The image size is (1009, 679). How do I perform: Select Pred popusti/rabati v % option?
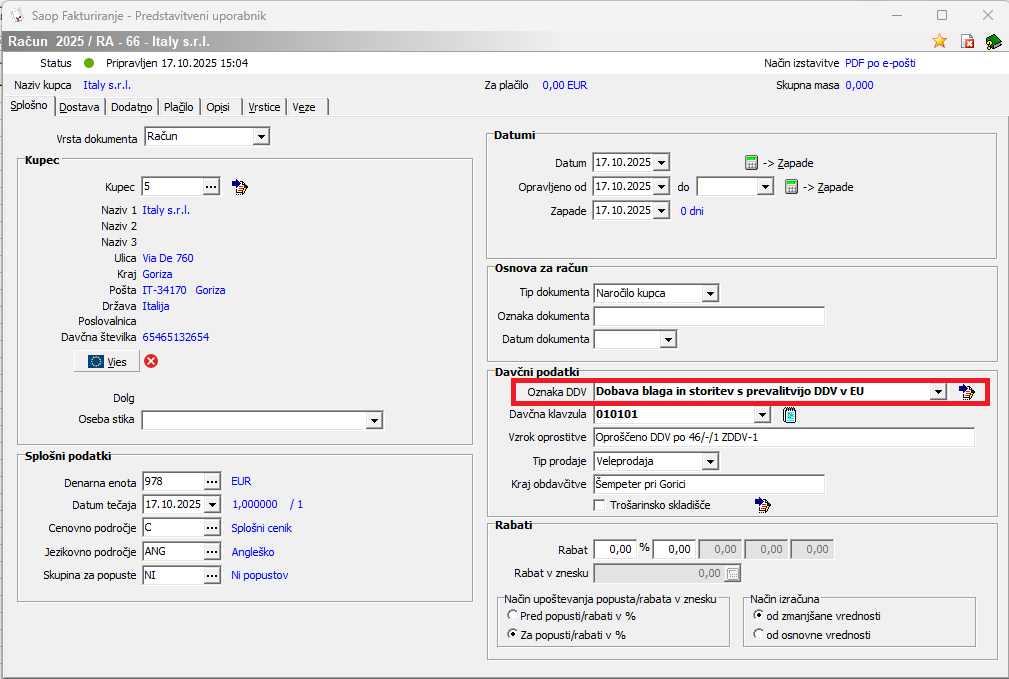point(512,615)
